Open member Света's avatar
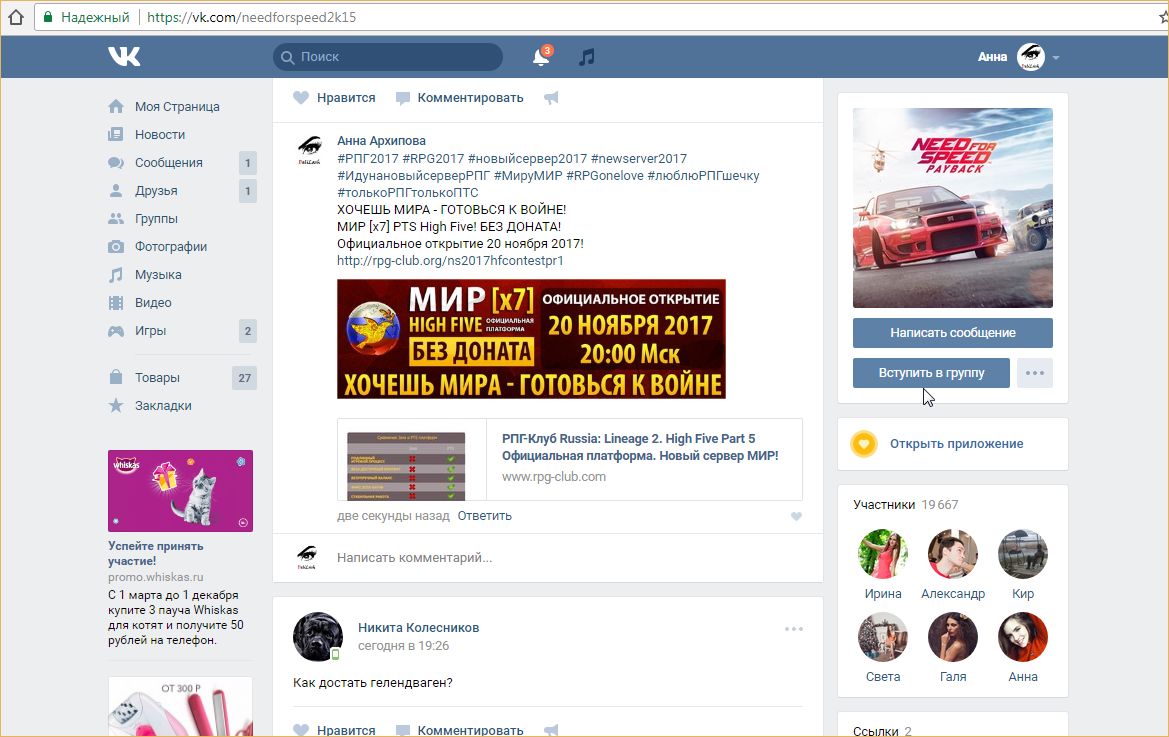 click(x=883, y=637)
